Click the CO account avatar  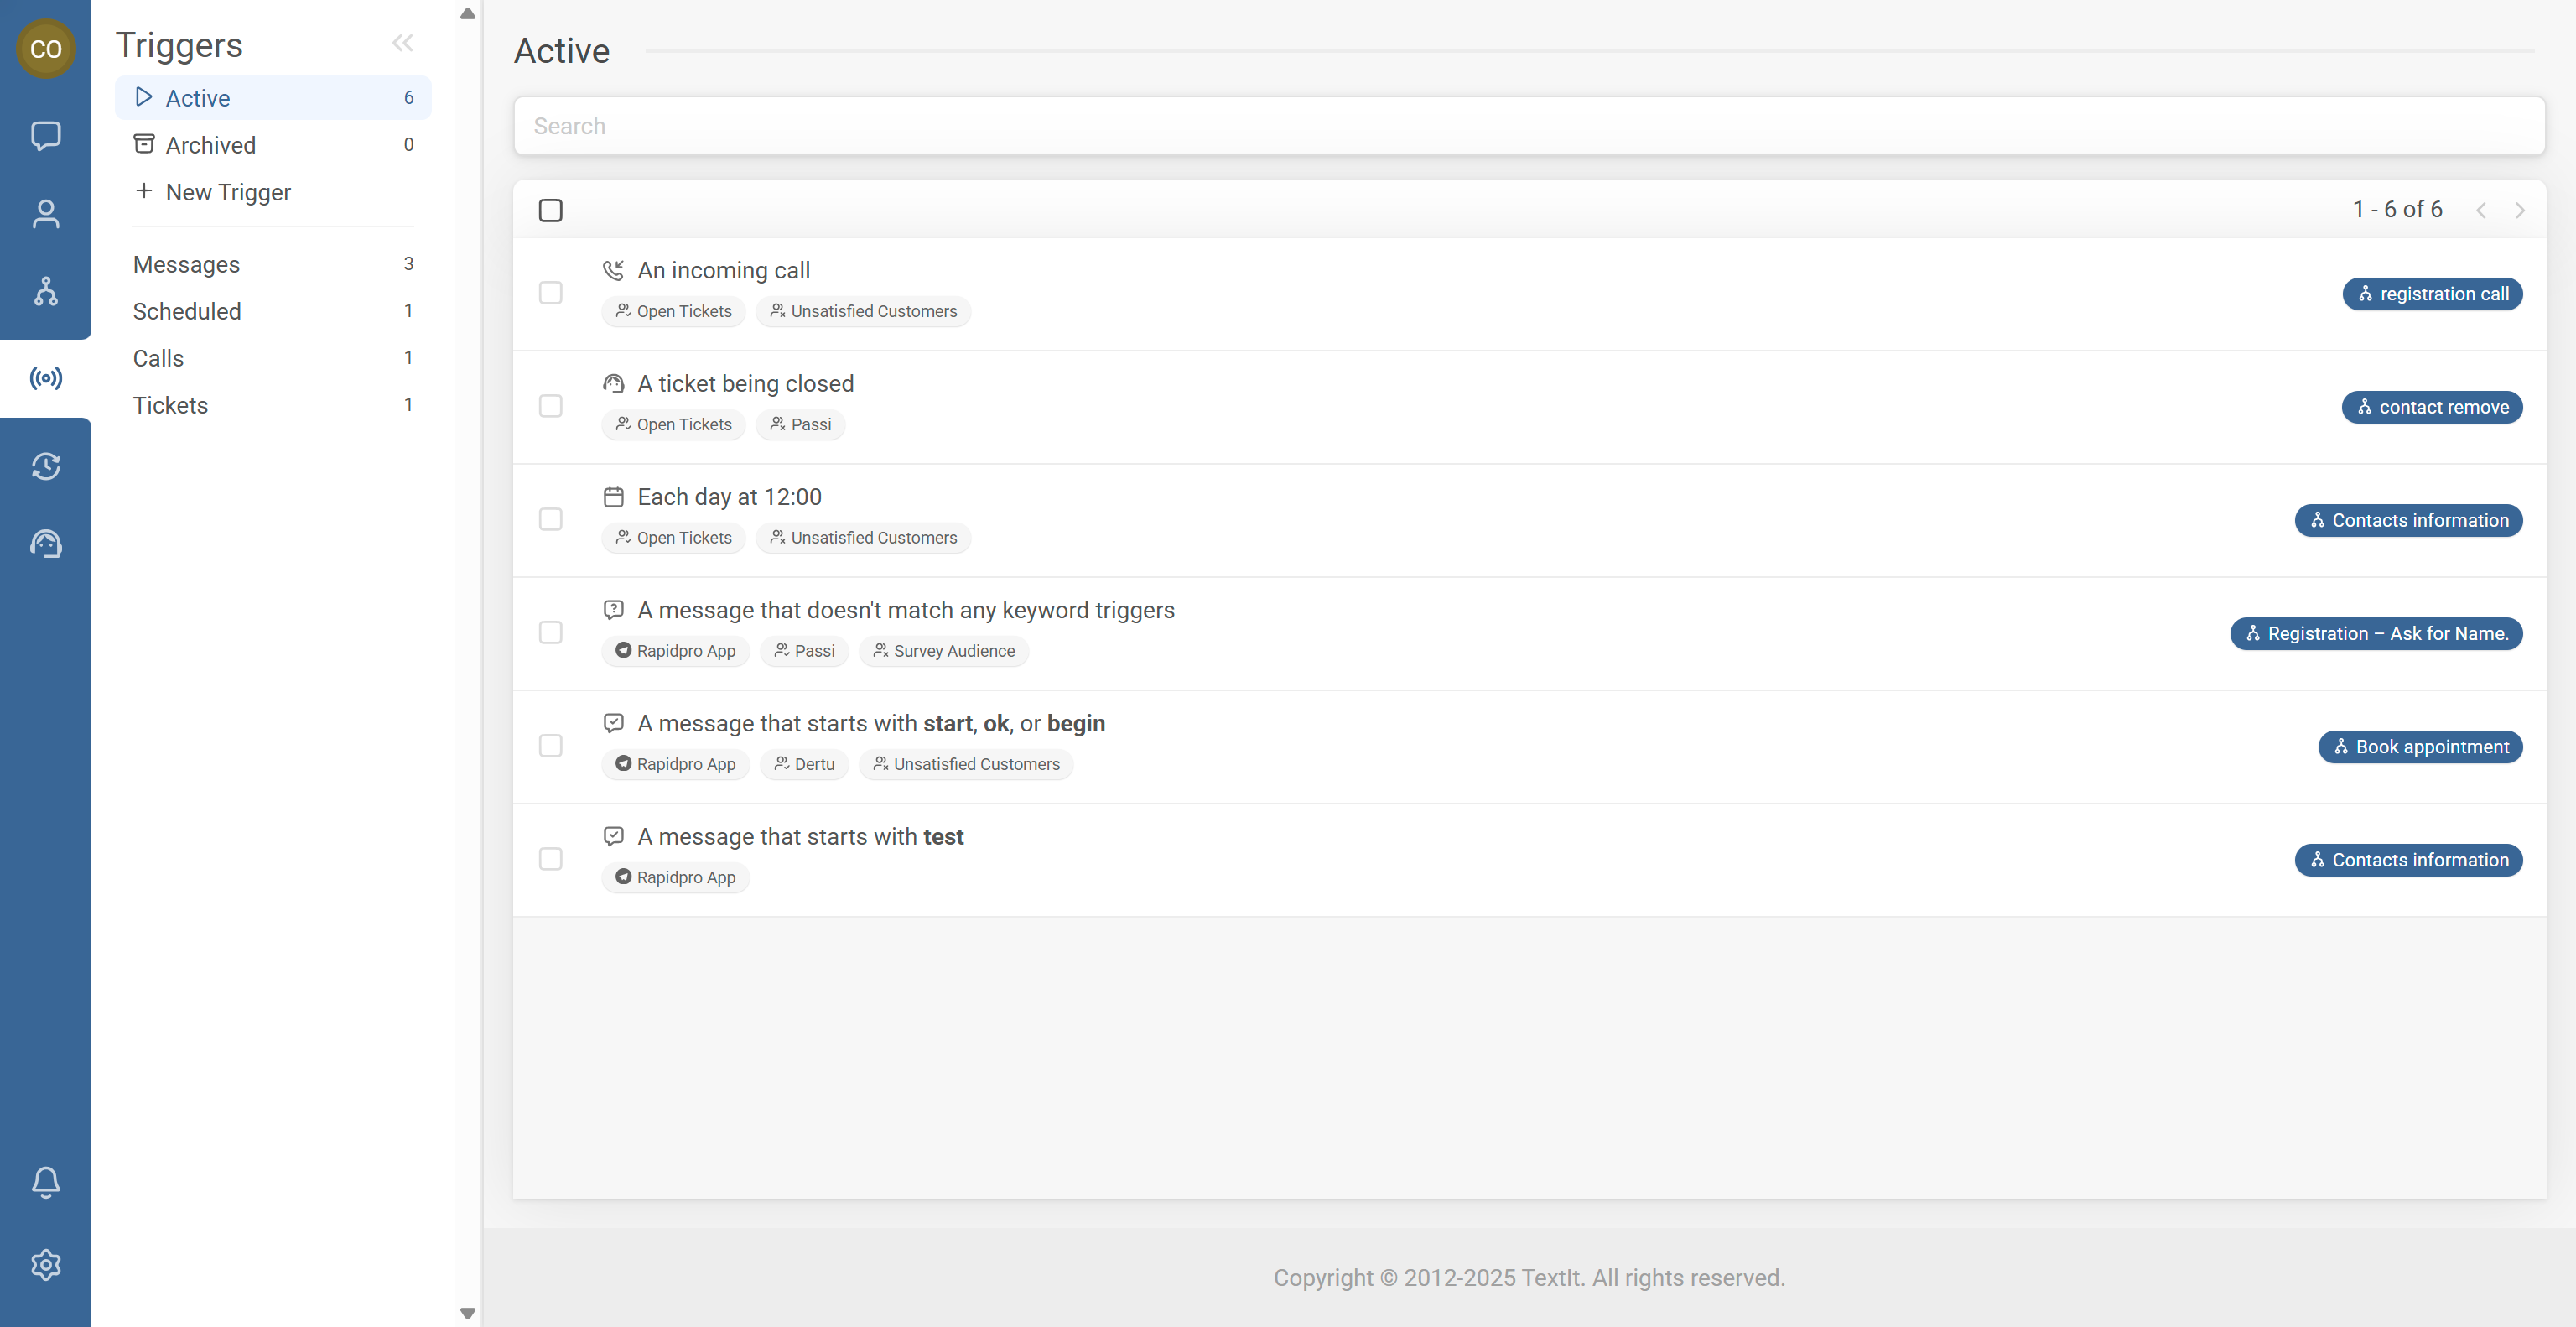pos(45,48)
